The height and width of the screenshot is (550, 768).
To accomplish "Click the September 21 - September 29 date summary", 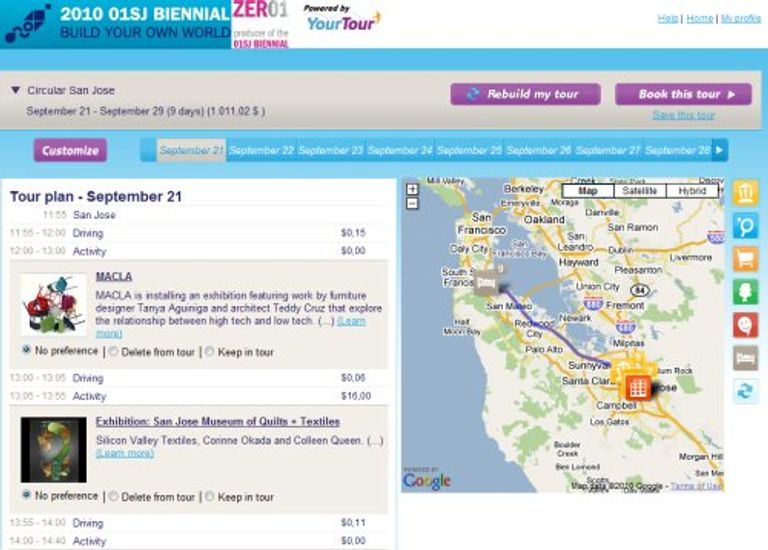I will click(x=145, y=111).
